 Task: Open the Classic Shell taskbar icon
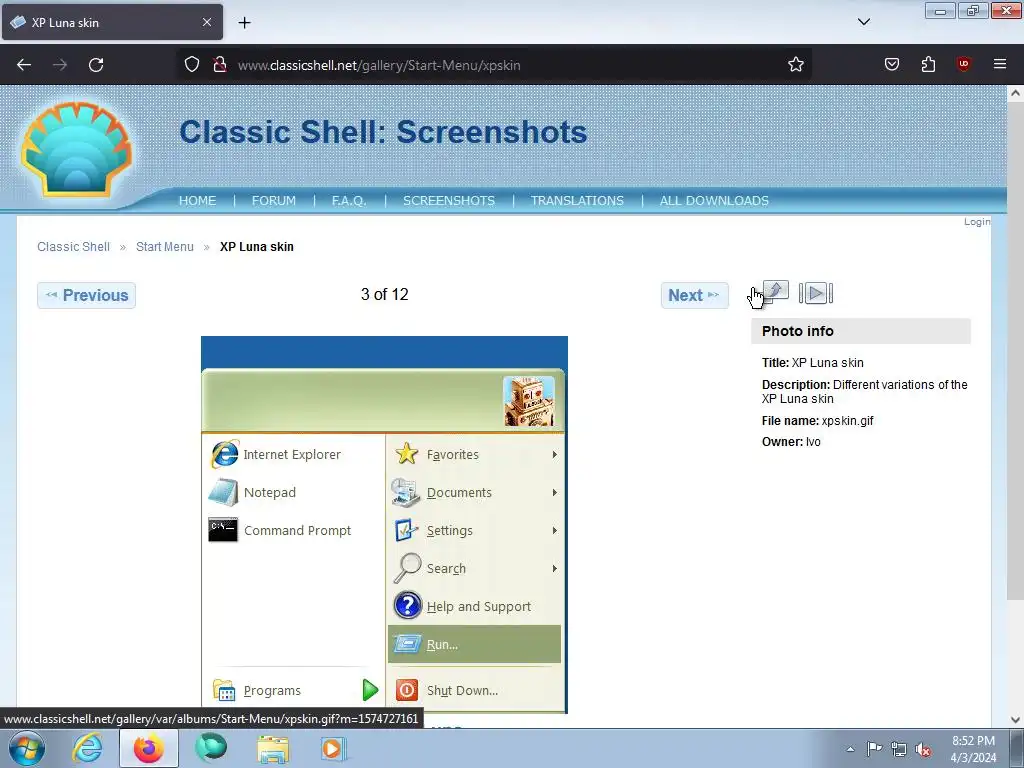[x=211, y=748]
